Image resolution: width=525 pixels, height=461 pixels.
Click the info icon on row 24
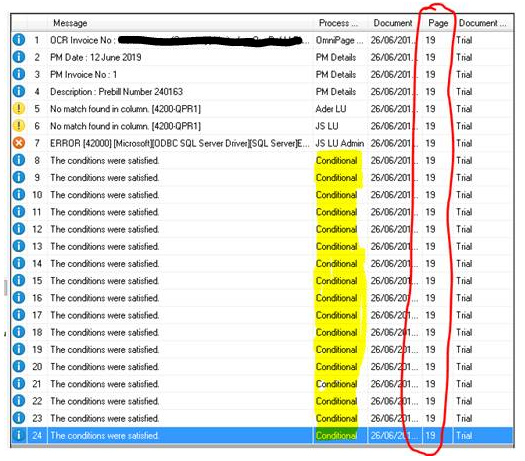pyautogui.click(x=19, y=435)
